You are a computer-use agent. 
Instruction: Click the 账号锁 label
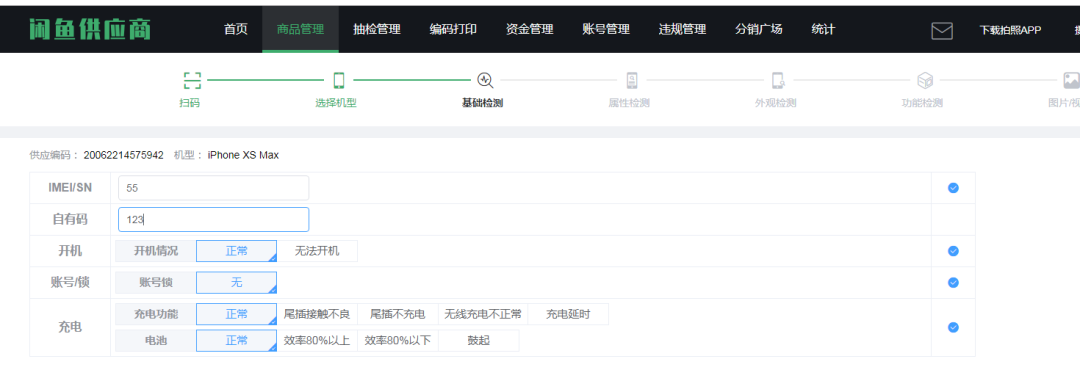click(156, 283)
